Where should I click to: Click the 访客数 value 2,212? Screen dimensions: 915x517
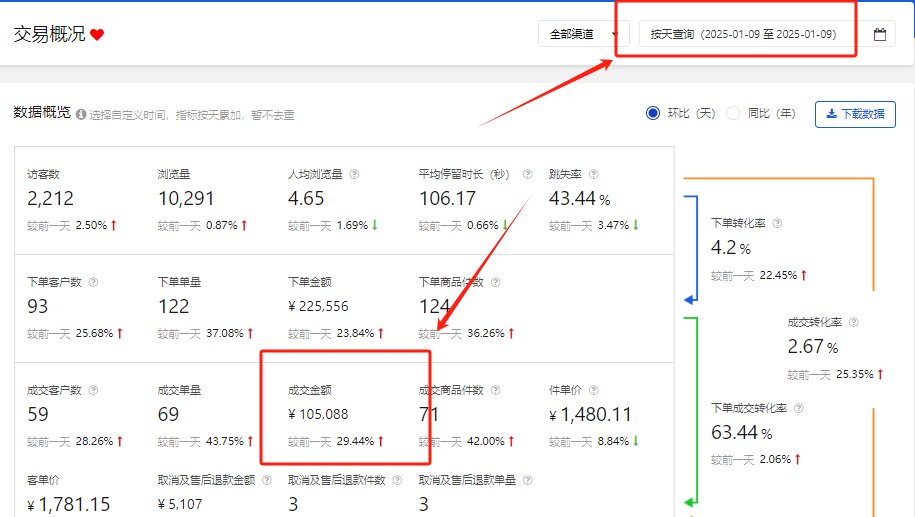click(x=50, y=198)
